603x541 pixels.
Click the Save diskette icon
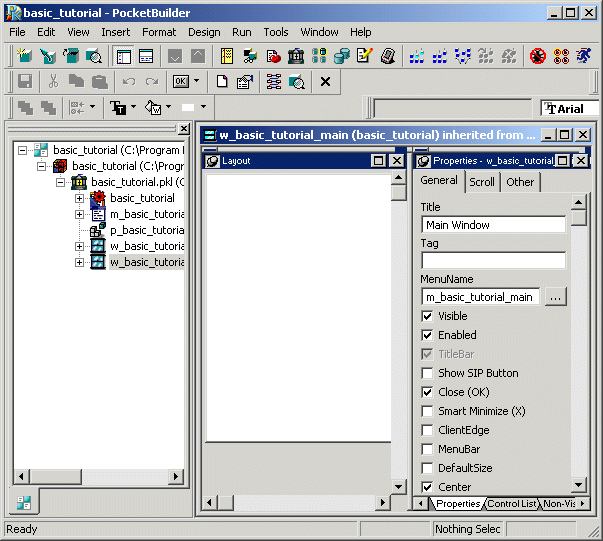[25, 82]
